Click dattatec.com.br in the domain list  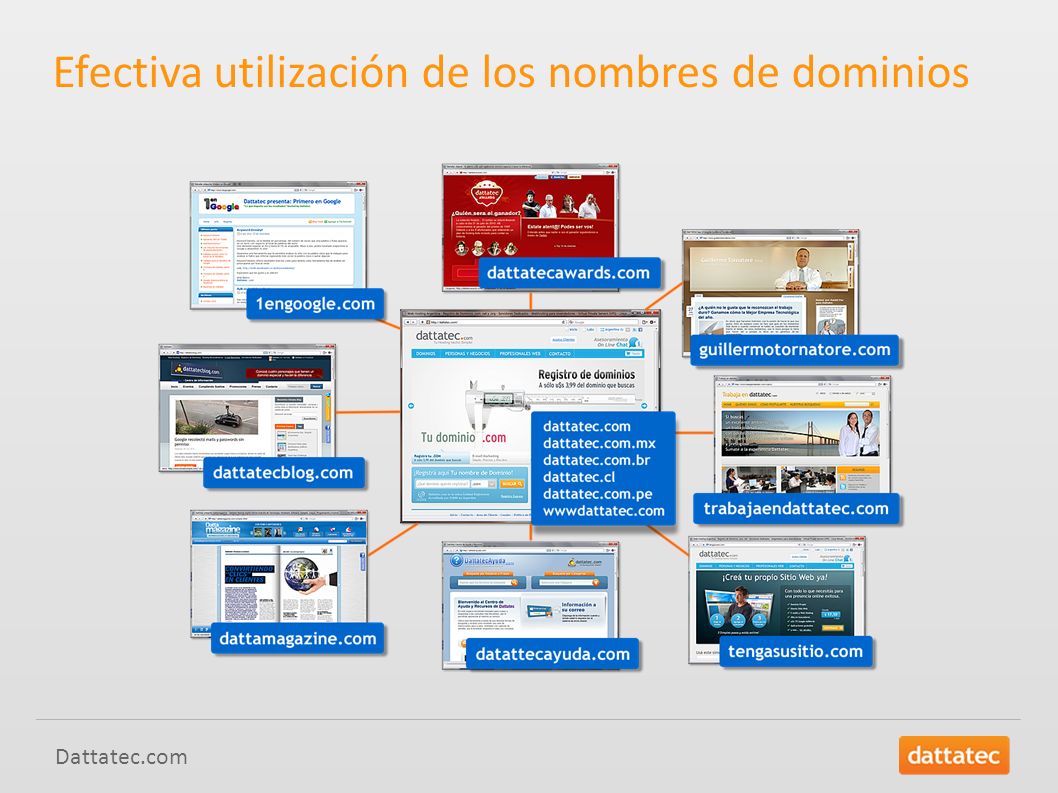[x=596, y=460]
